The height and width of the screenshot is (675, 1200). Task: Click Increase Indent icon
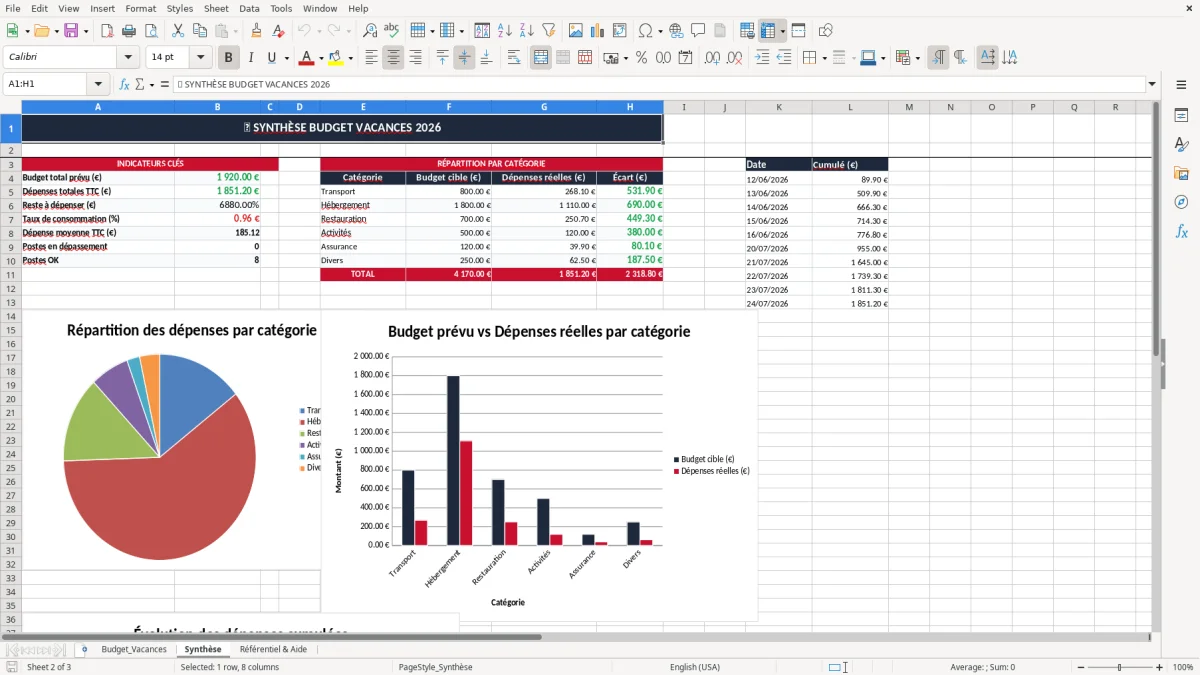[x=762, y=58]
